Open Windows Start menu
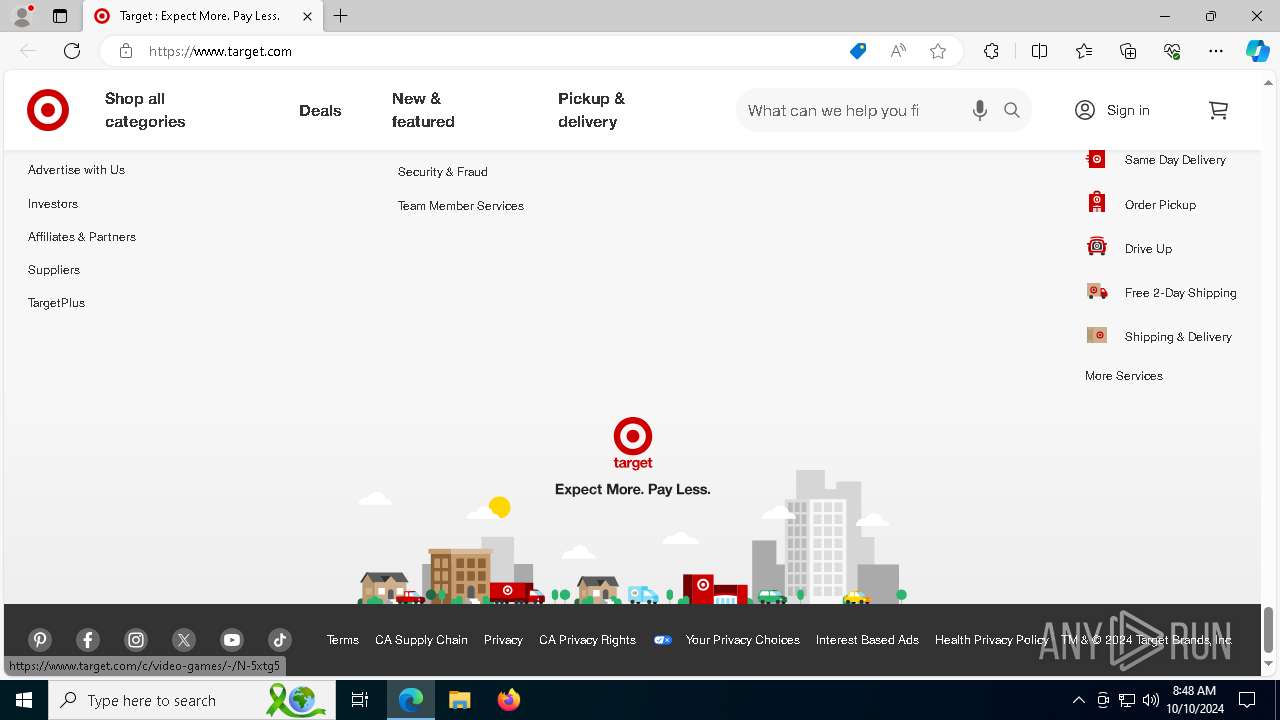The width and height of the screenshot is (1280, 720). coord(24,700)
